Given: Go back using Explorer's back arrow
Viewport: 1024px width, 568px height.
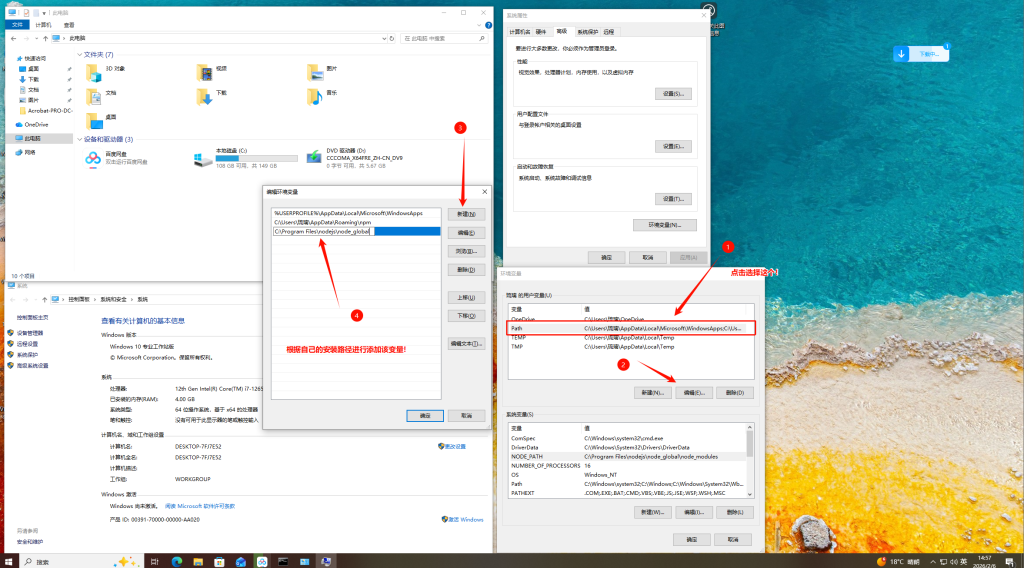Looking at the screenshot, I should [13, 39].
